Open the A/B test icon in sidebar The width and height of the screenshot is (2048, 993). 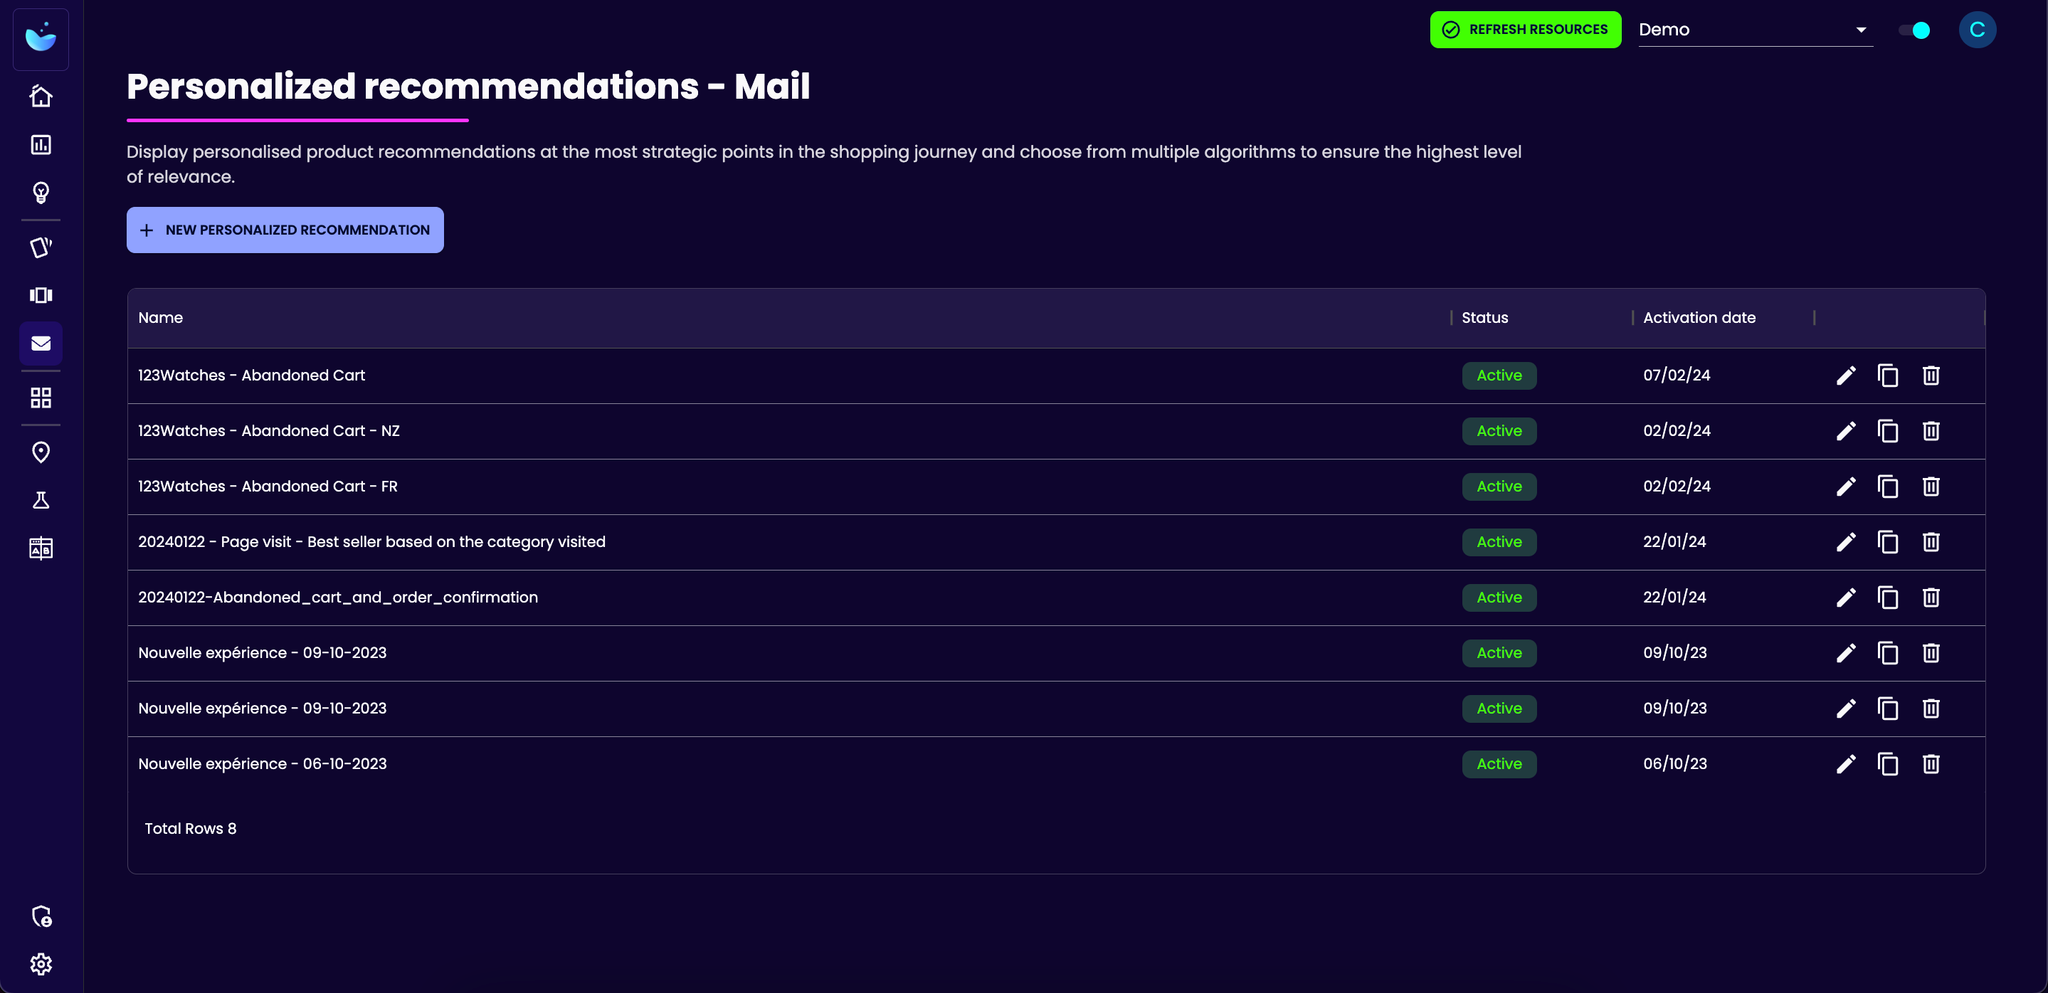41,548
